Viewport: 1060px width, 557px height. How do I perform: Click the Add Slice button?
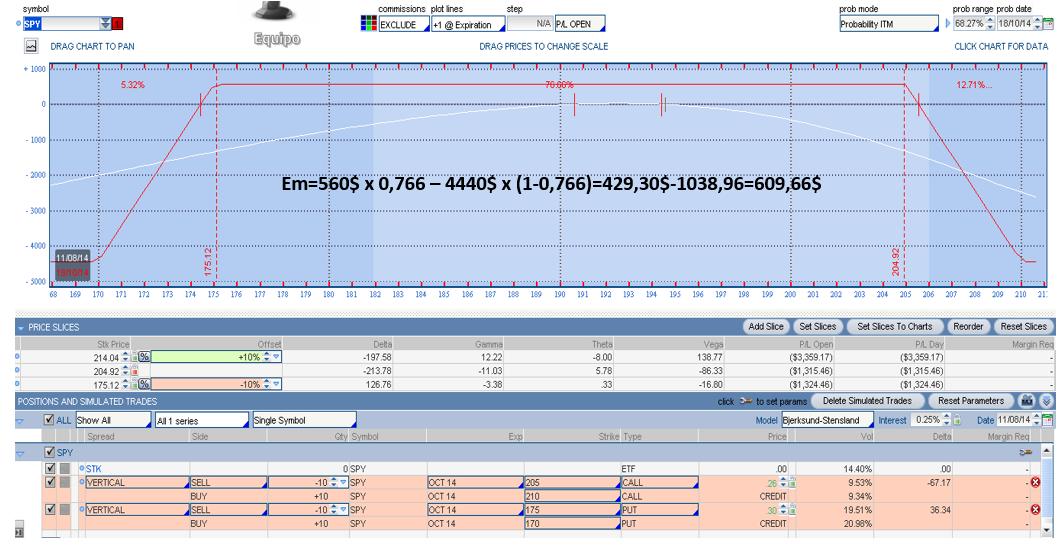pyautogui.click(x=766, y=326)
